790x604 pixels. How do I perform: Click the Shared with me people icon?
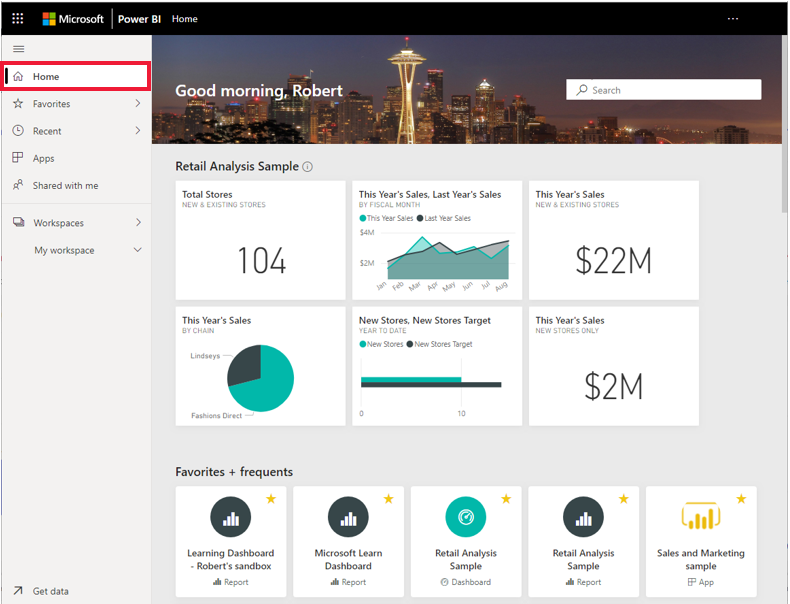tap(18, 185)
